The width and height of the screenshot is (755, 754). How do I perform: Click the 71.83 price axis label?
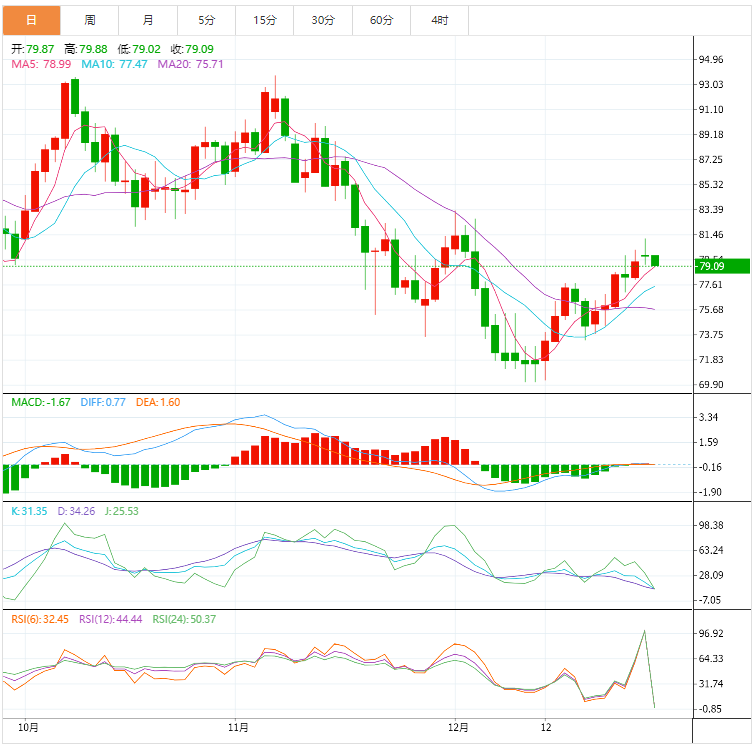(711, 360)
